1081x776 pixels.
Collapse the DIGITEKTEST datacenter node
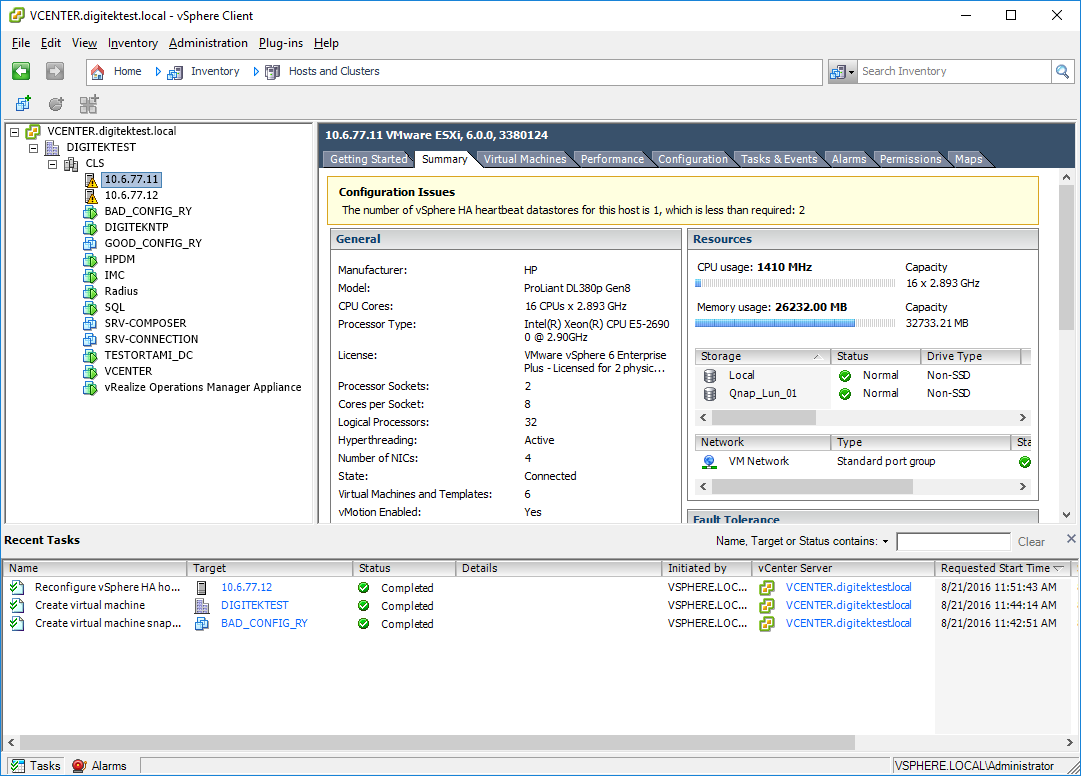pos(33,147)
